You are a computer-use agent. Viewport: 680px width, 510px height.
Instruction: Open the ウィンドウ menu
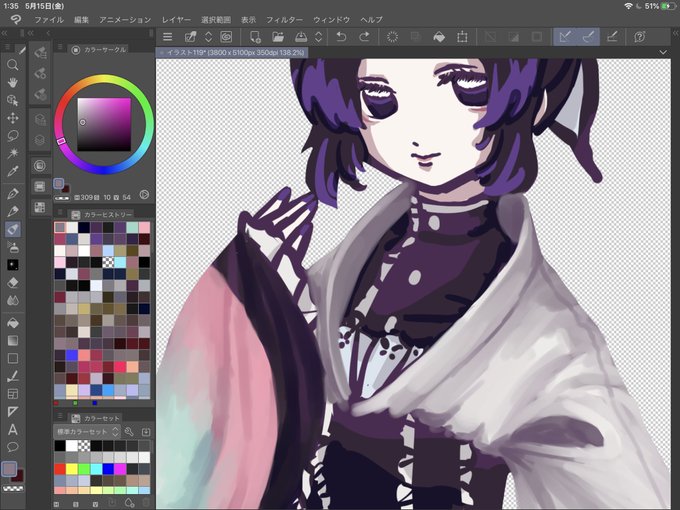[331, 20]
